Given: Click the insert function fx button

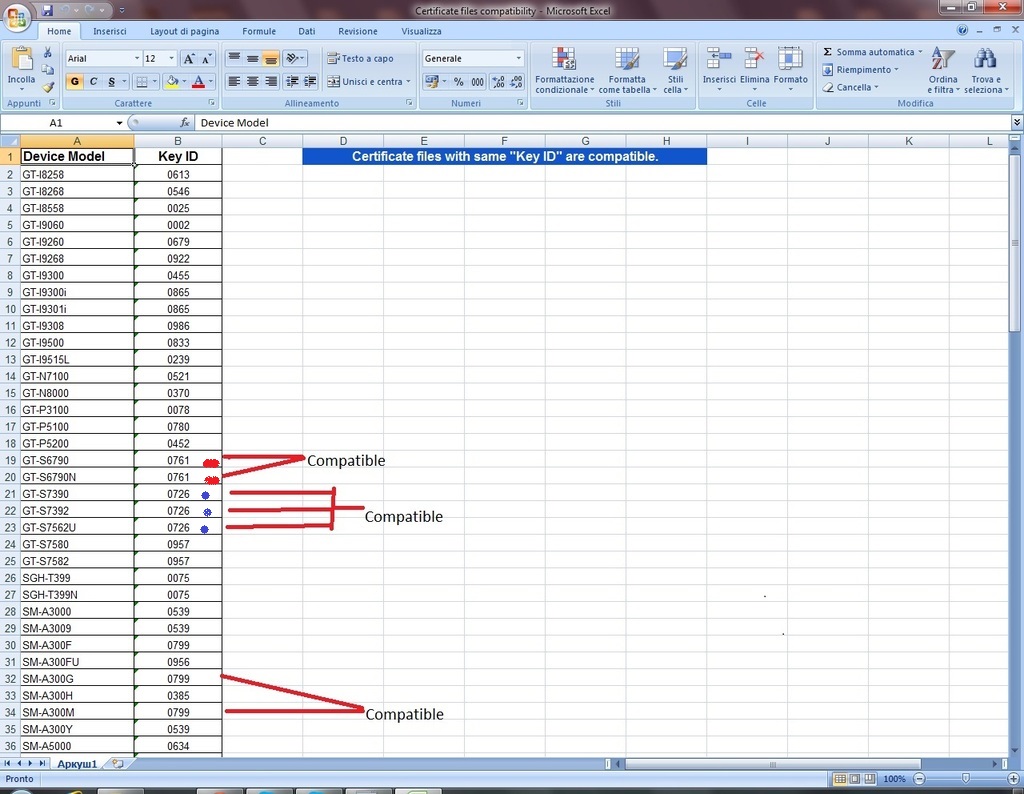Looking at the screenshot, I should (185, 123).
